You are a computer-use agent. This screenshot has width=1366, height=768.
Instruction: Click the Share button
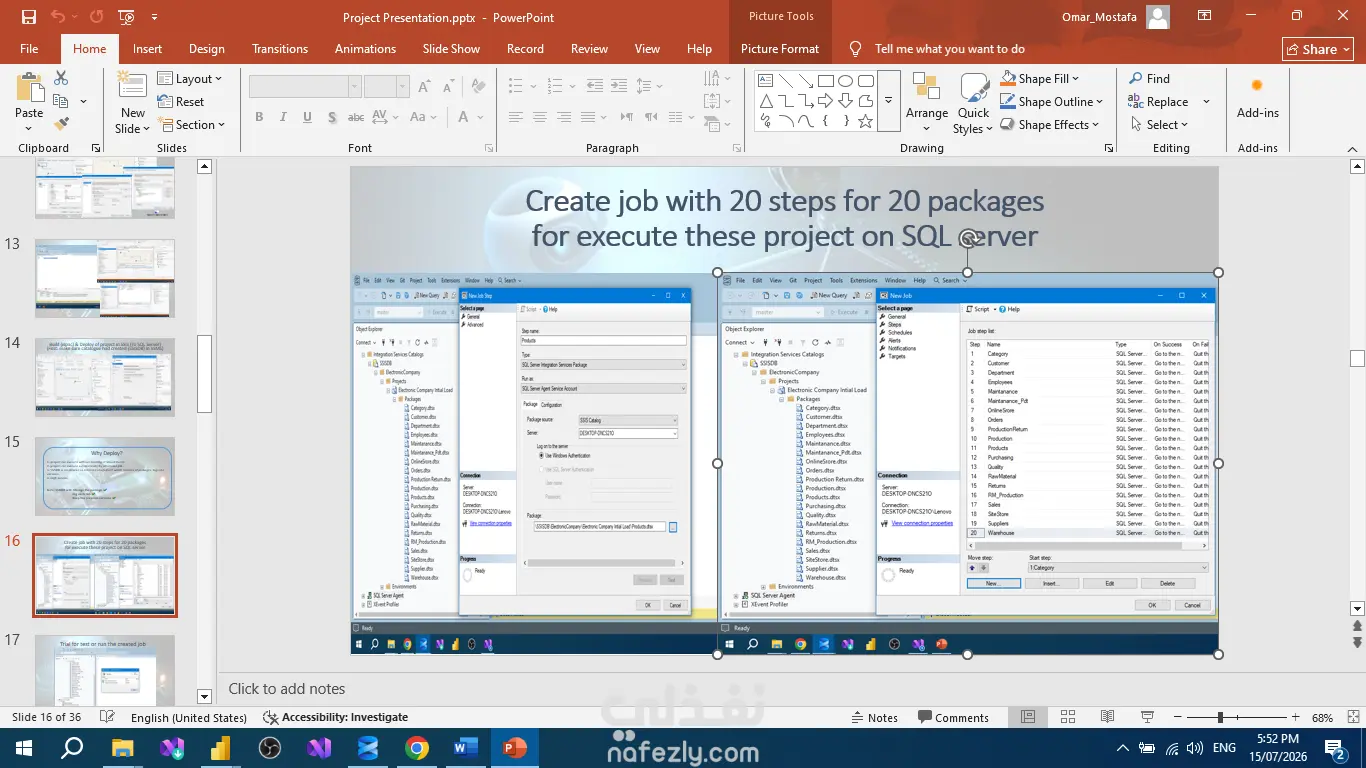(1318, 49)
